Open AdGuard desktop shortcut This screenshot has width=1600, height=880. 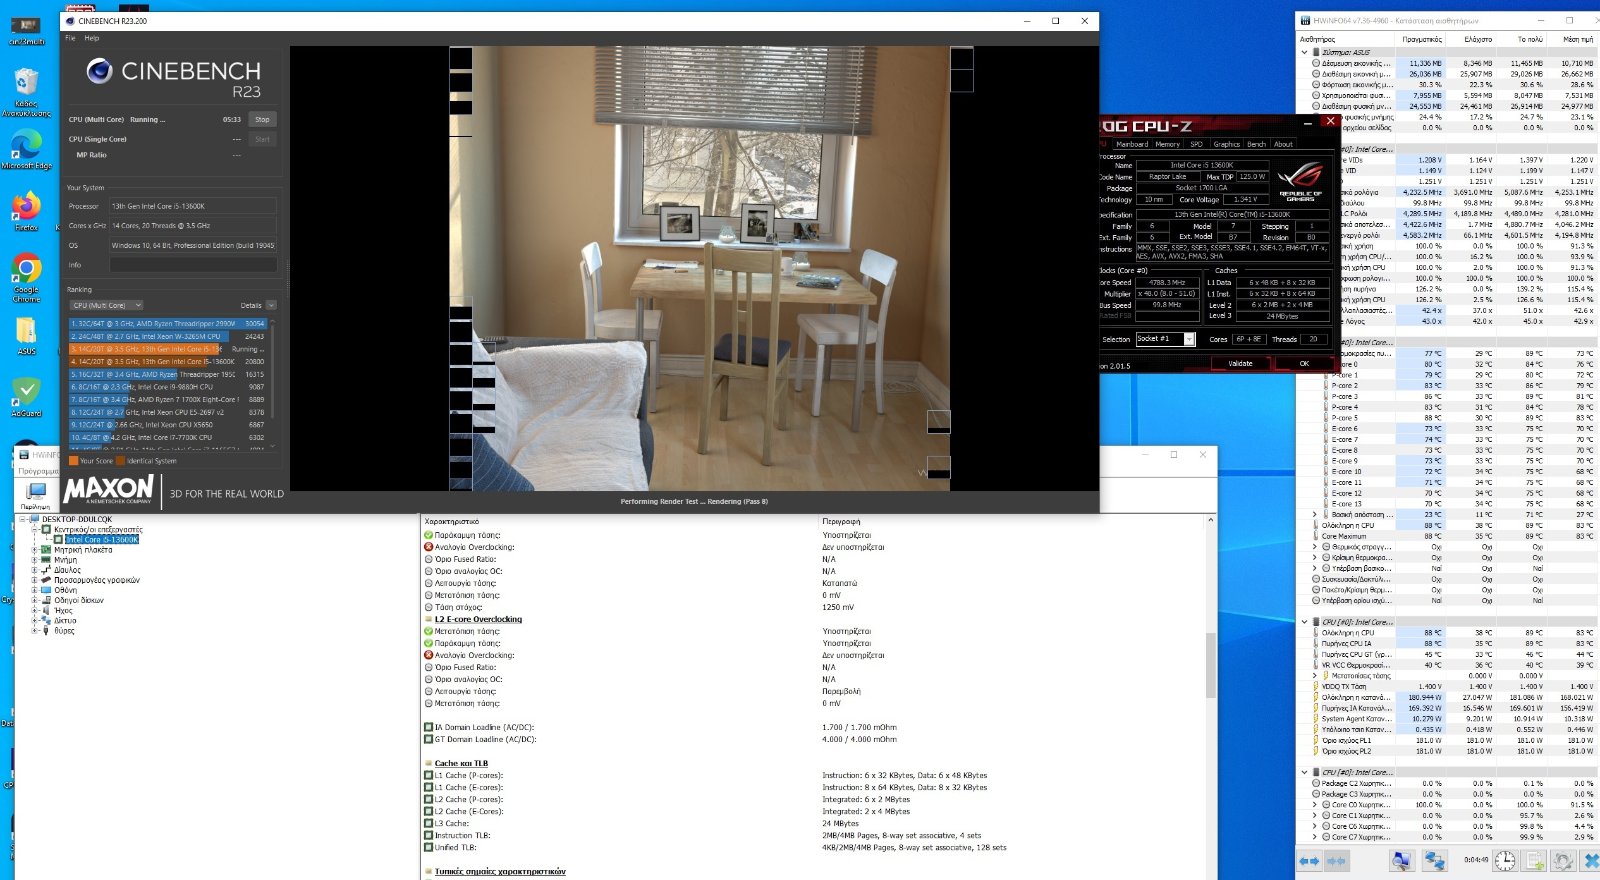click(26, 396)
